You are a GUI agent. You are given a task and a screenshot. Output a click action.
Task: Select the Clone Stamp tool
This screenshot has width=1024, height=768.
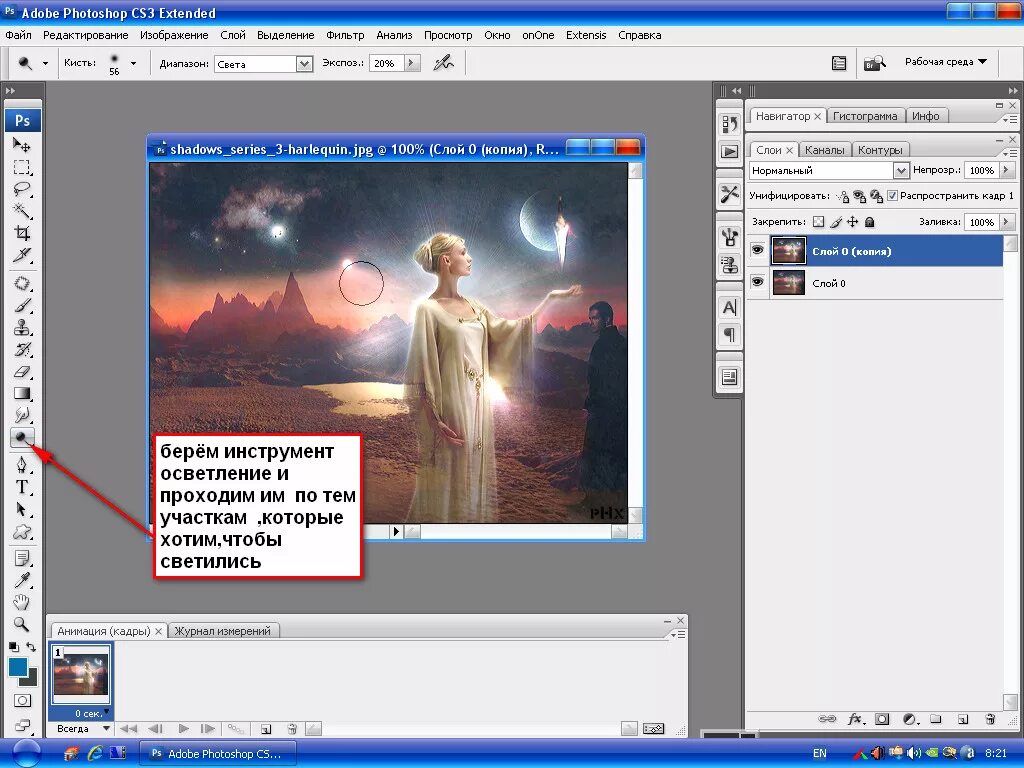click(x=22, y=328)
